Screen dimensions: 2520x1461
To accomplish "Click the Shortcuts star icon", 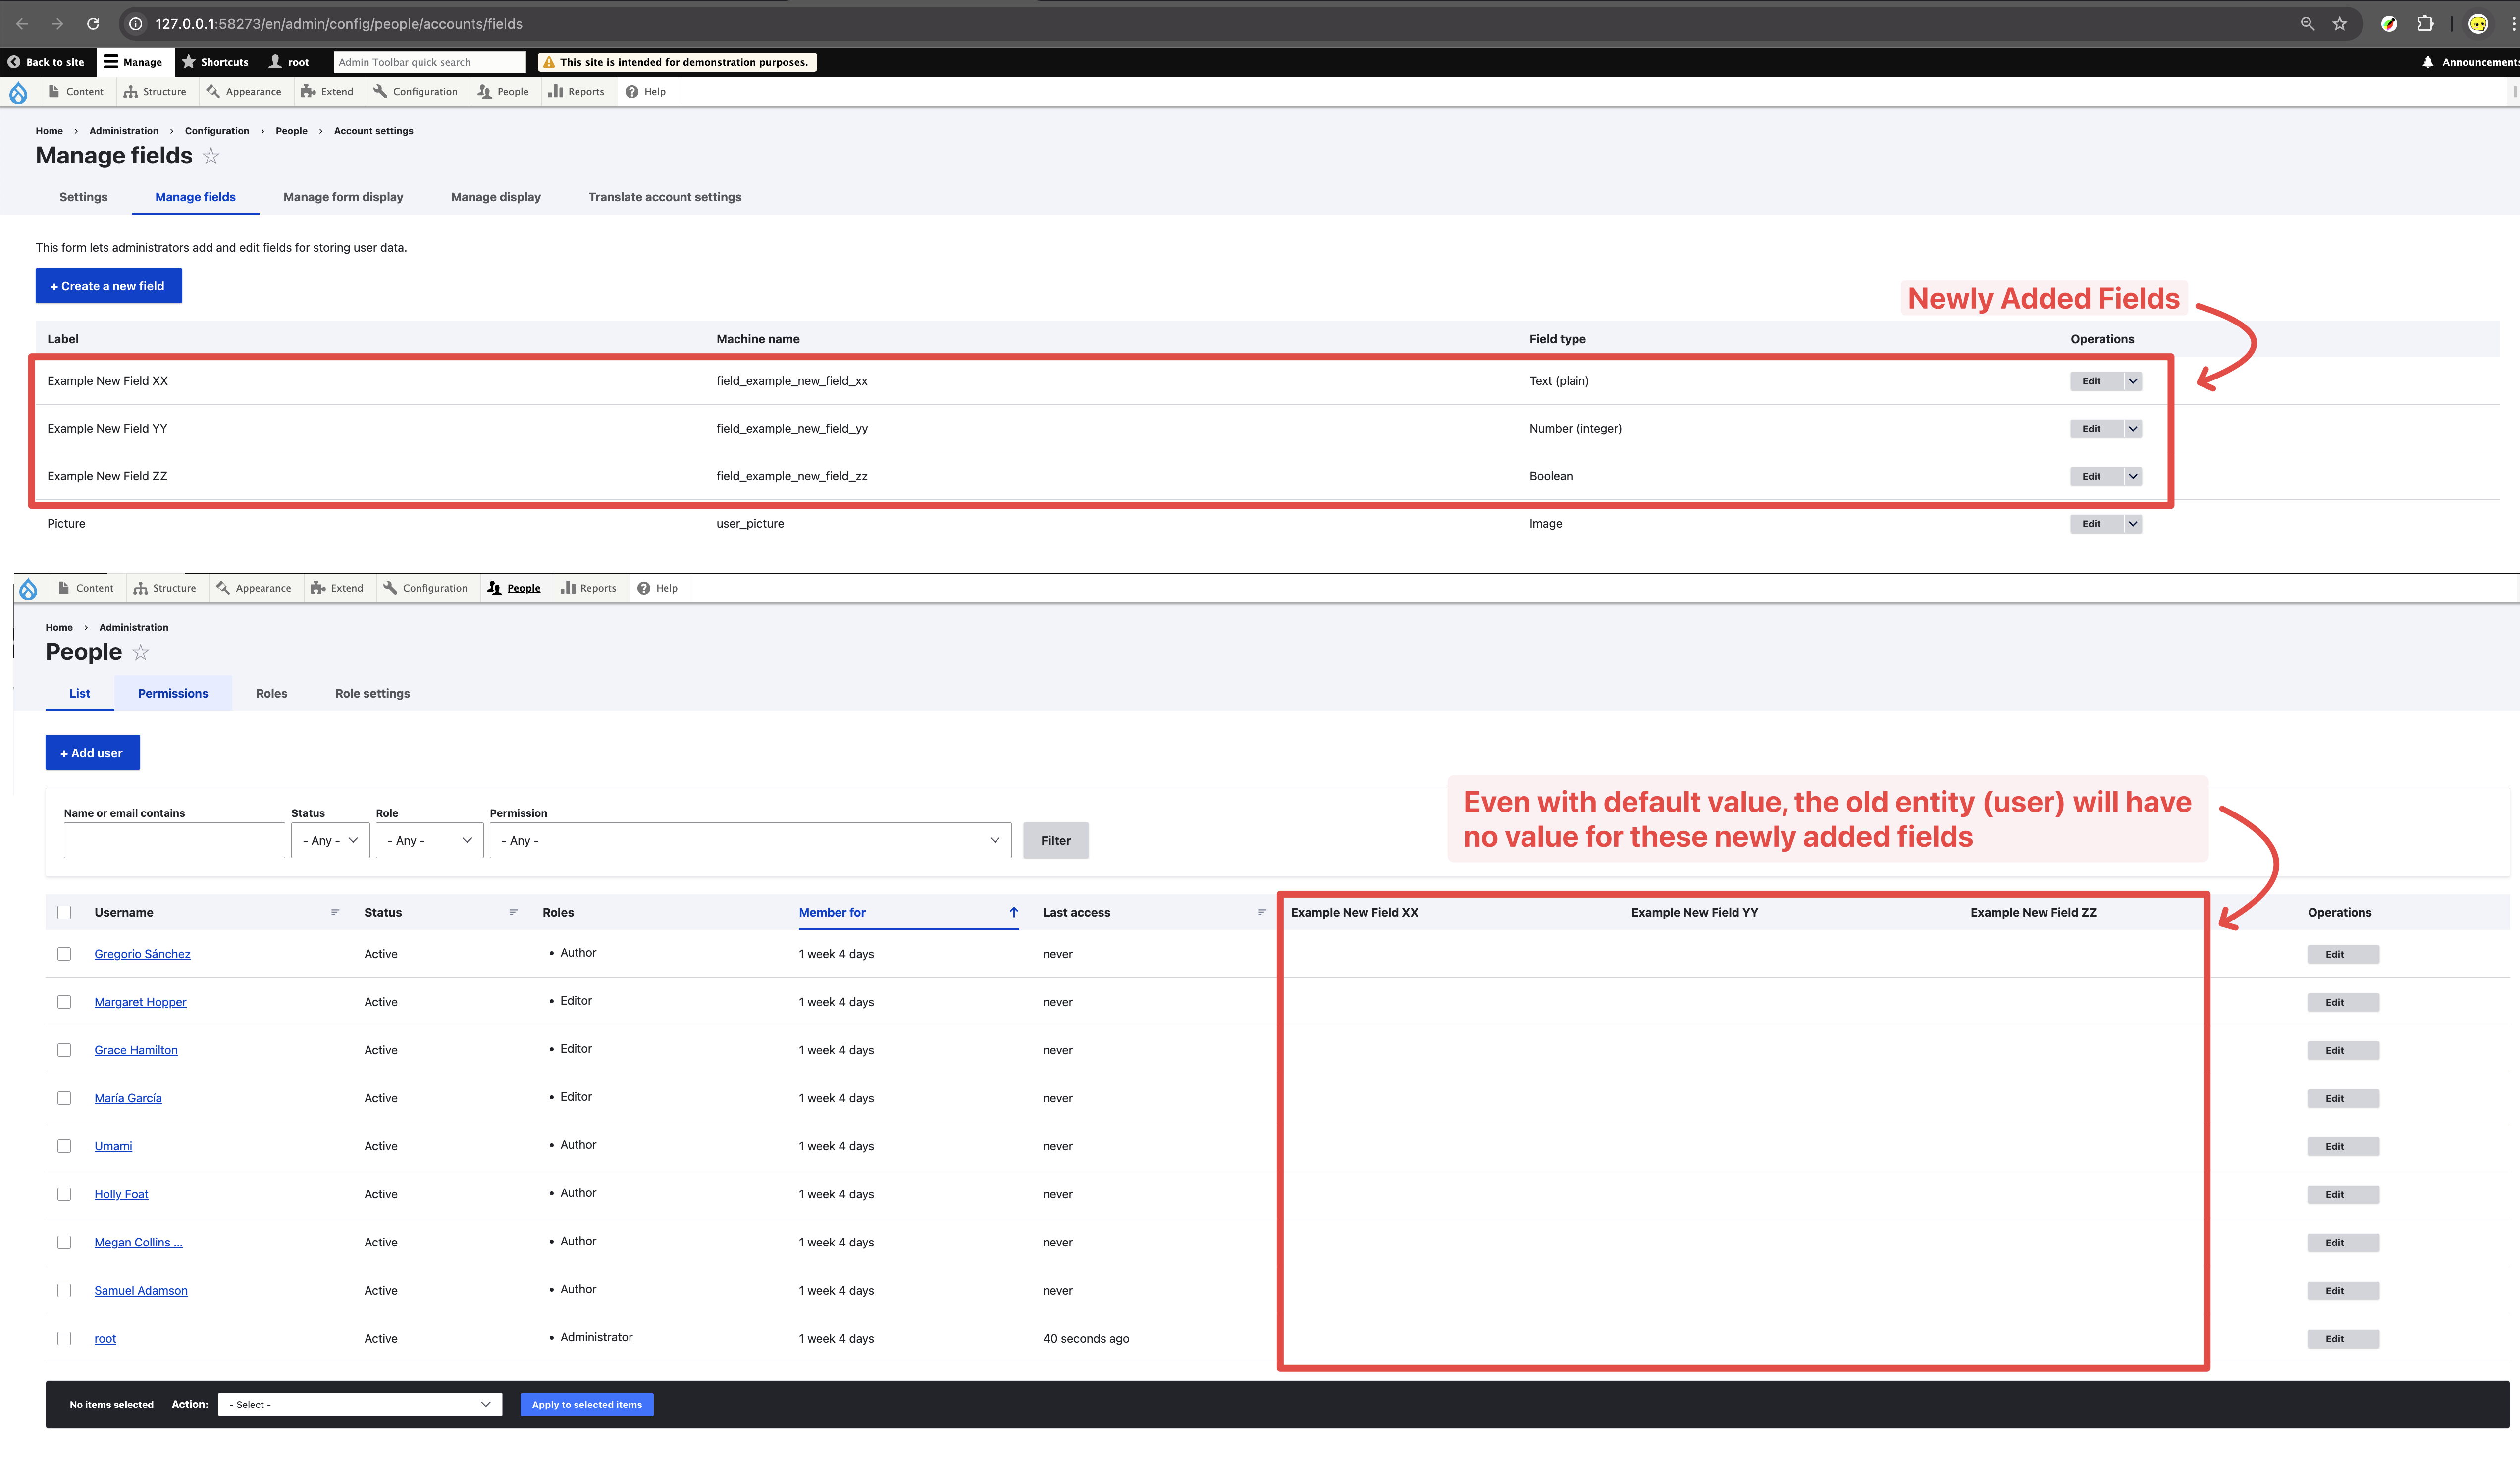I will (189, 62).
